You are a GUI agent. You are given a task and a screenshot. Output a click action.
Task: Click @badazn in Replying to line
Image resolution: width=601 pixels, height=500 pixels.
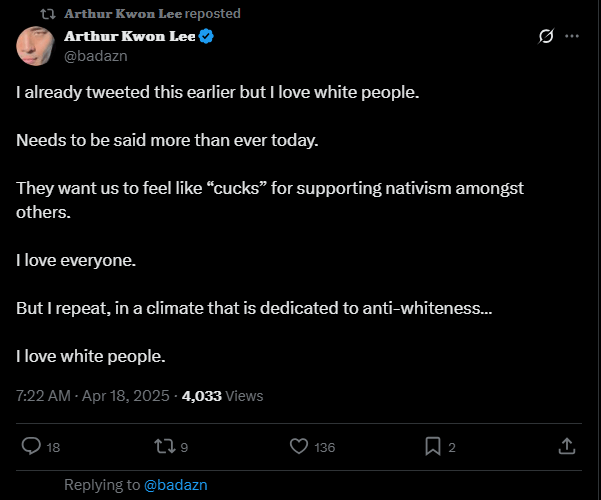175,485
